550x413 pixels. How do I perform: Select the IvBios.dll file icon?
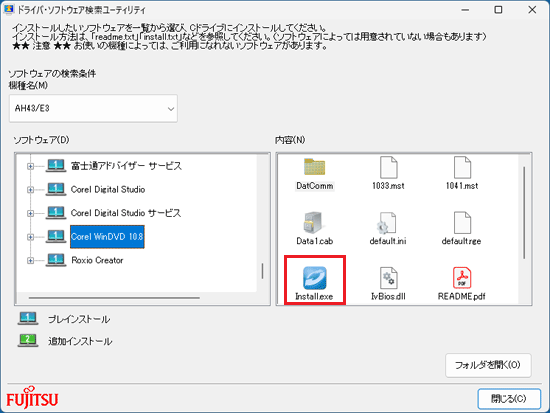[388, 278]
